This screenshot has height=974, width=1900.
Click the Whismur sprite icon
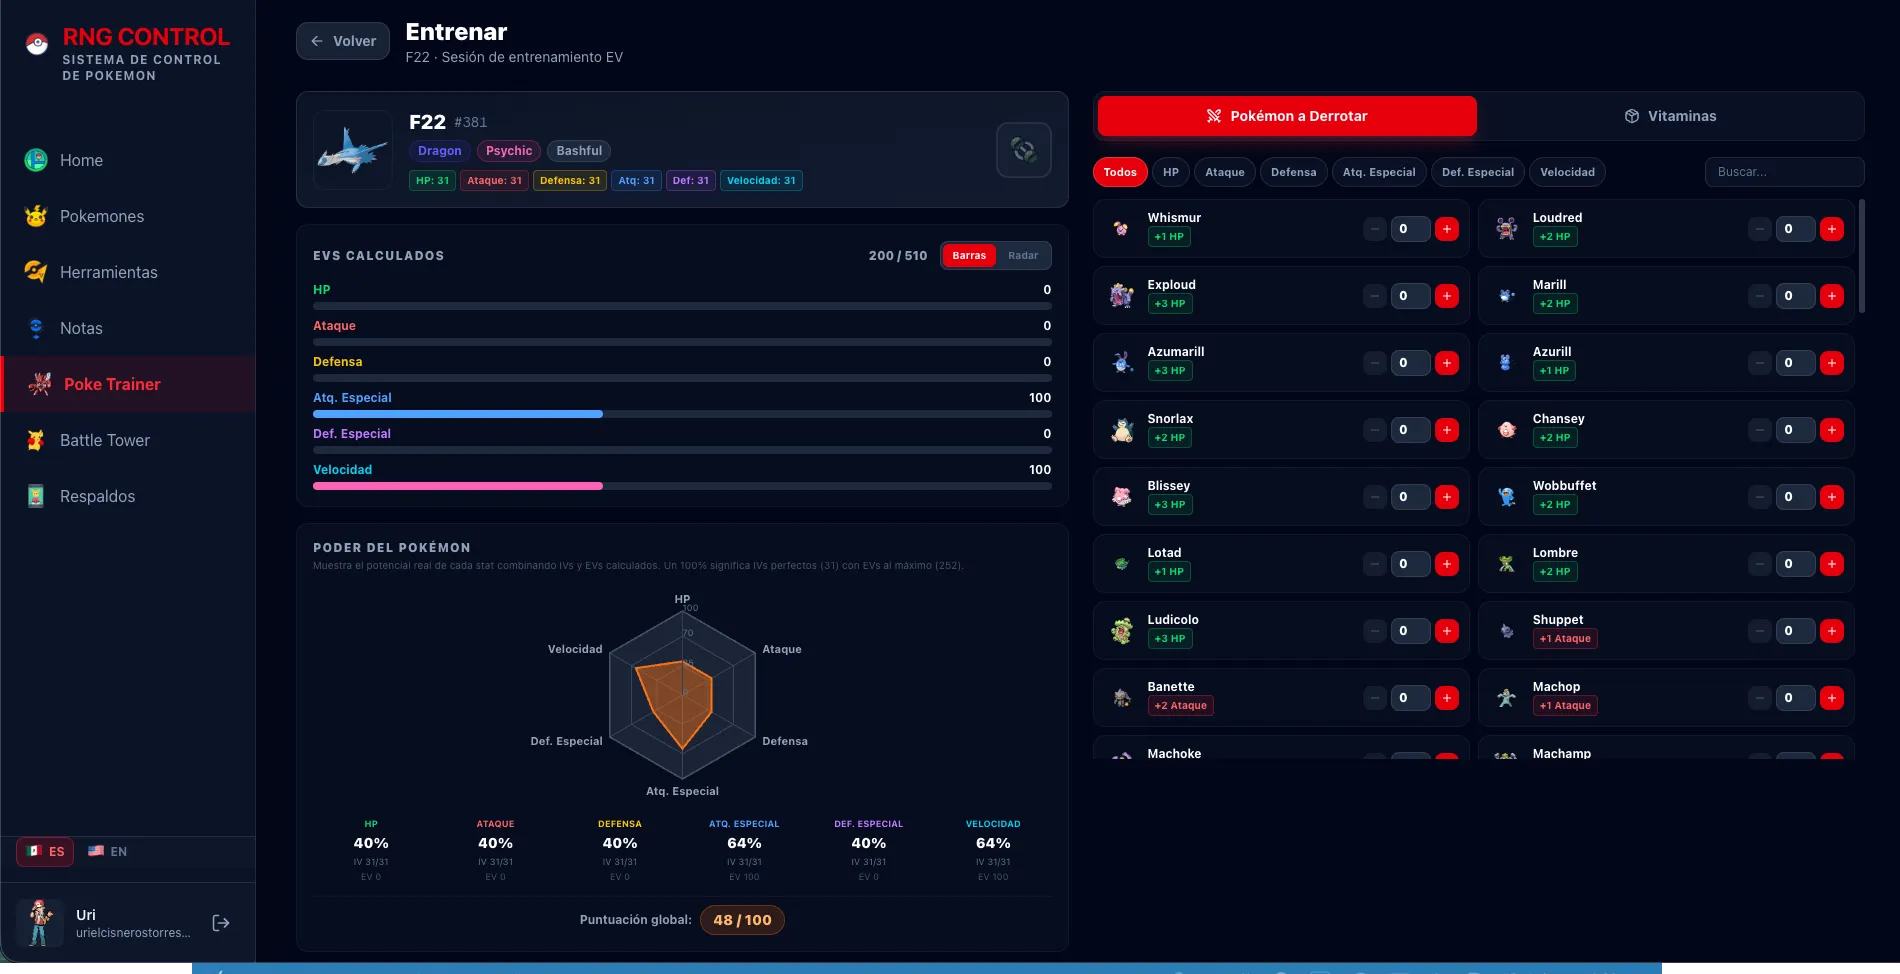[x=1121, y=229]
